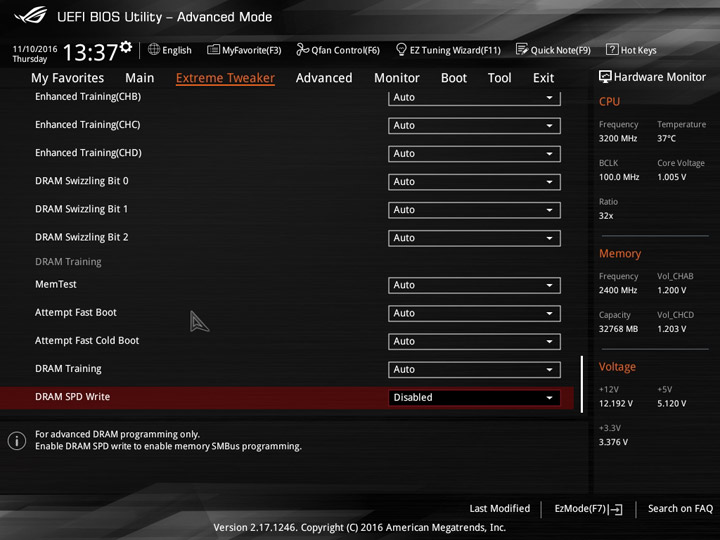
Task: Click the info icon beside help text
Action: pyautogui.click(x=17, y=441)
